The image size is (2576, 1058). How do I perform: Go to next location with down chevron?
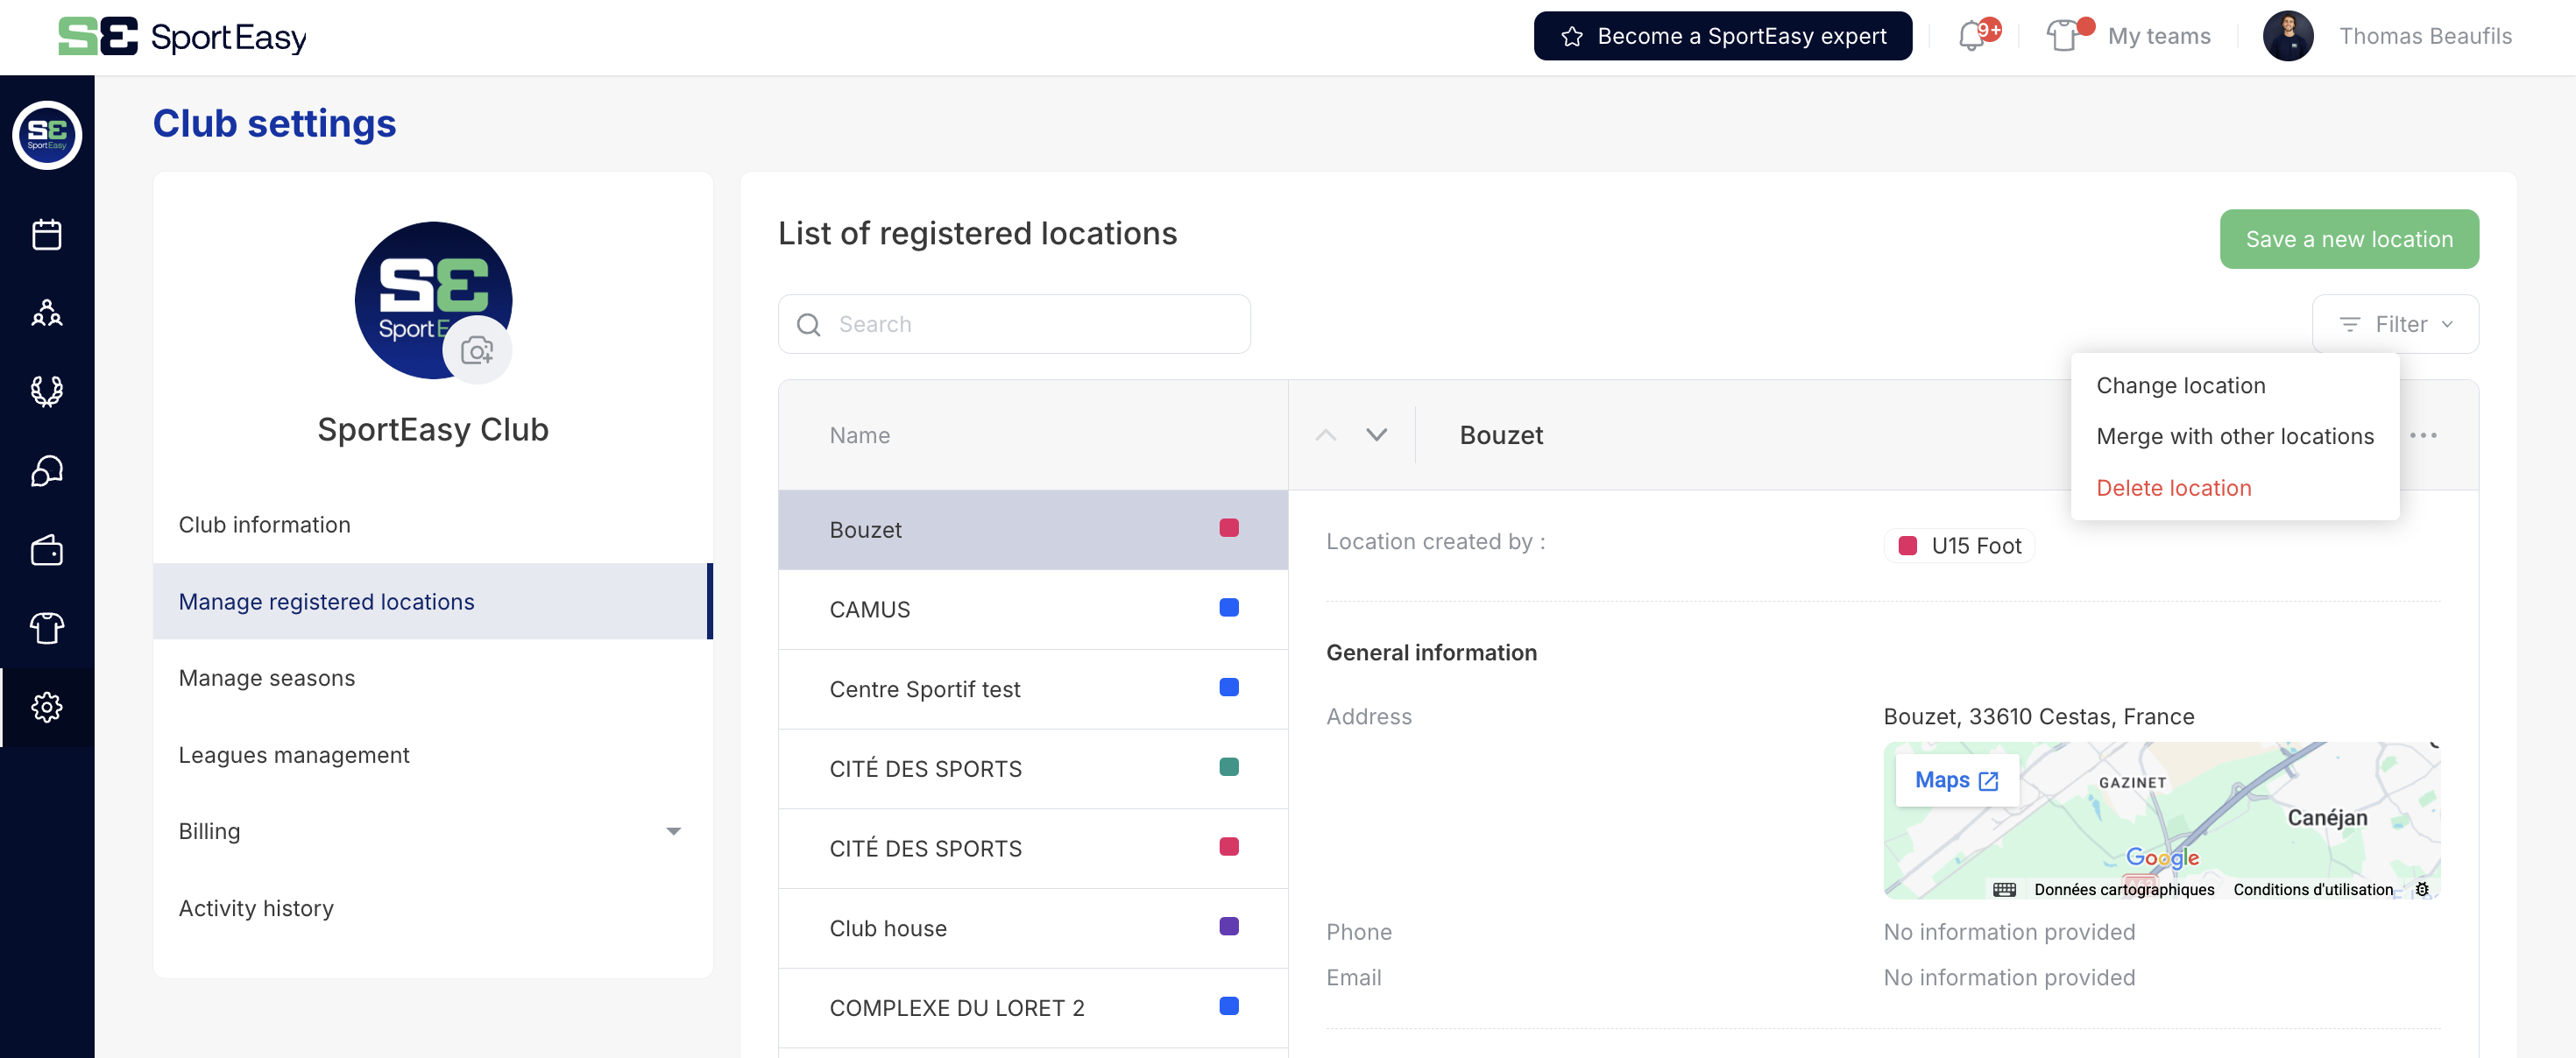(1376, 435)
